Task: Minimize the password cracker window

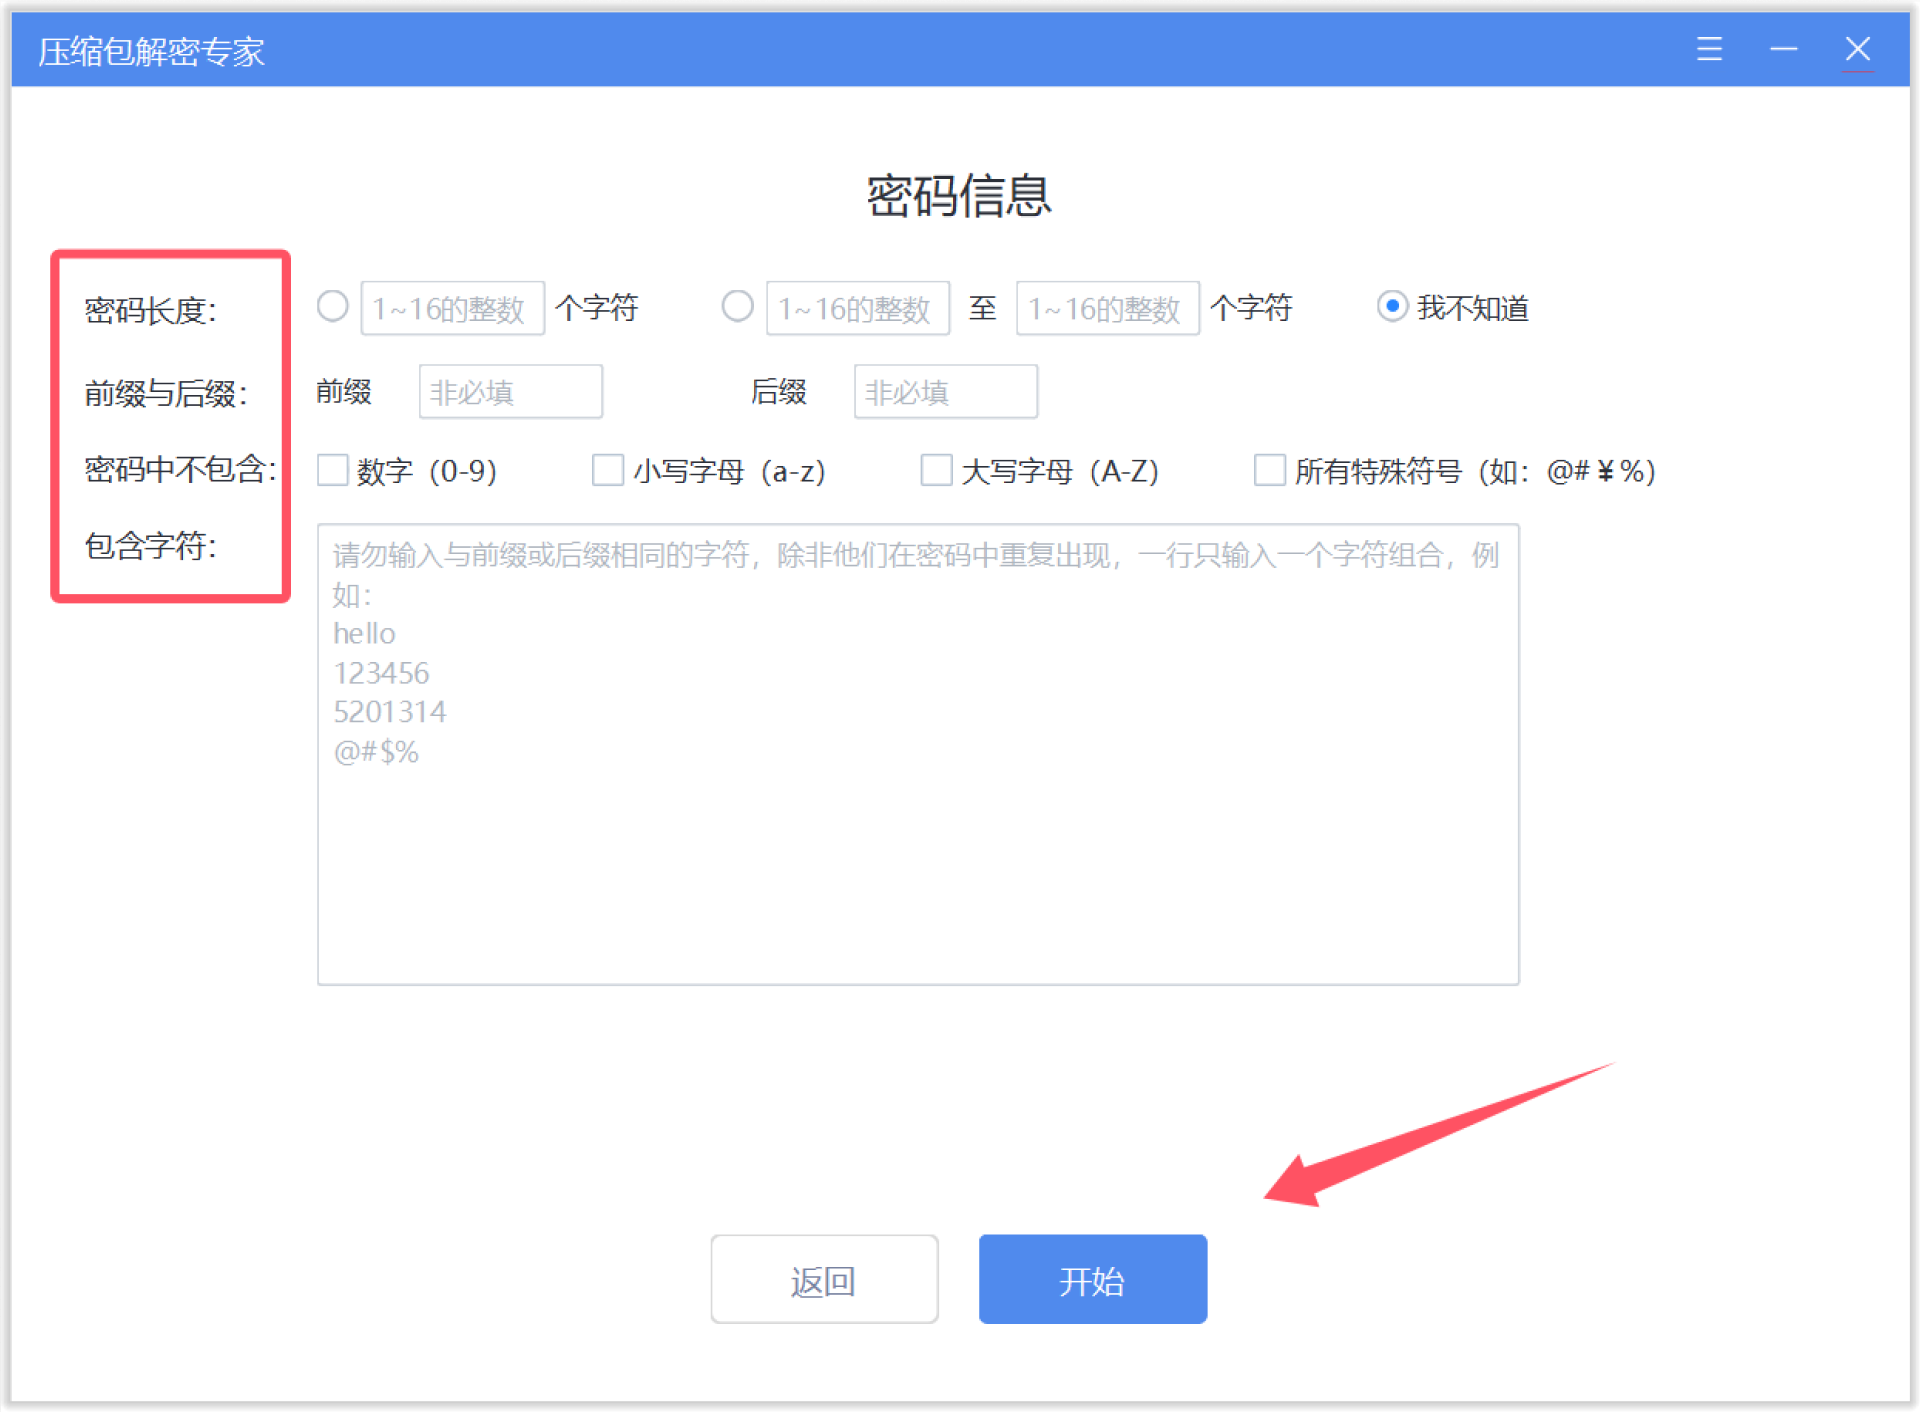Action: coord(1783,49)
